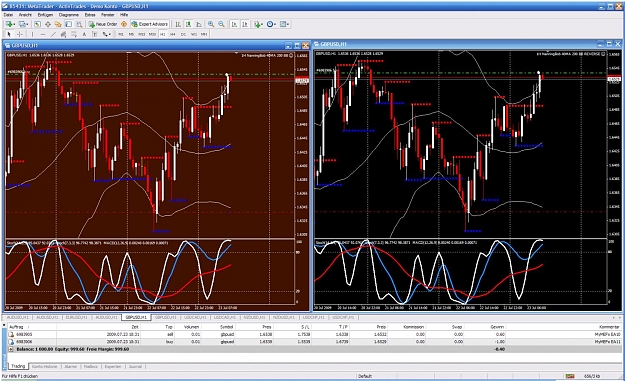Select the text label tool
Screen dimensions: 625x381
[x=94, y=34]
